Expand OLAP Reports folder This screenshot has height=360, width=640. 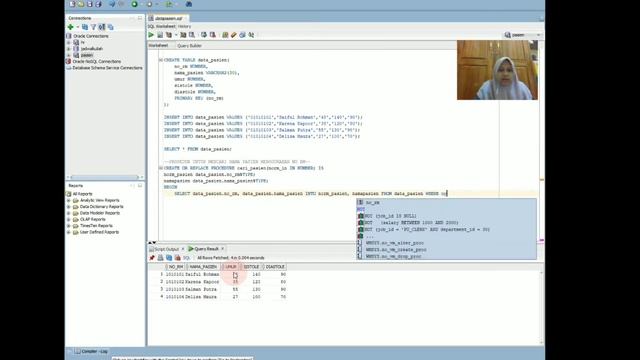(69, 220)
